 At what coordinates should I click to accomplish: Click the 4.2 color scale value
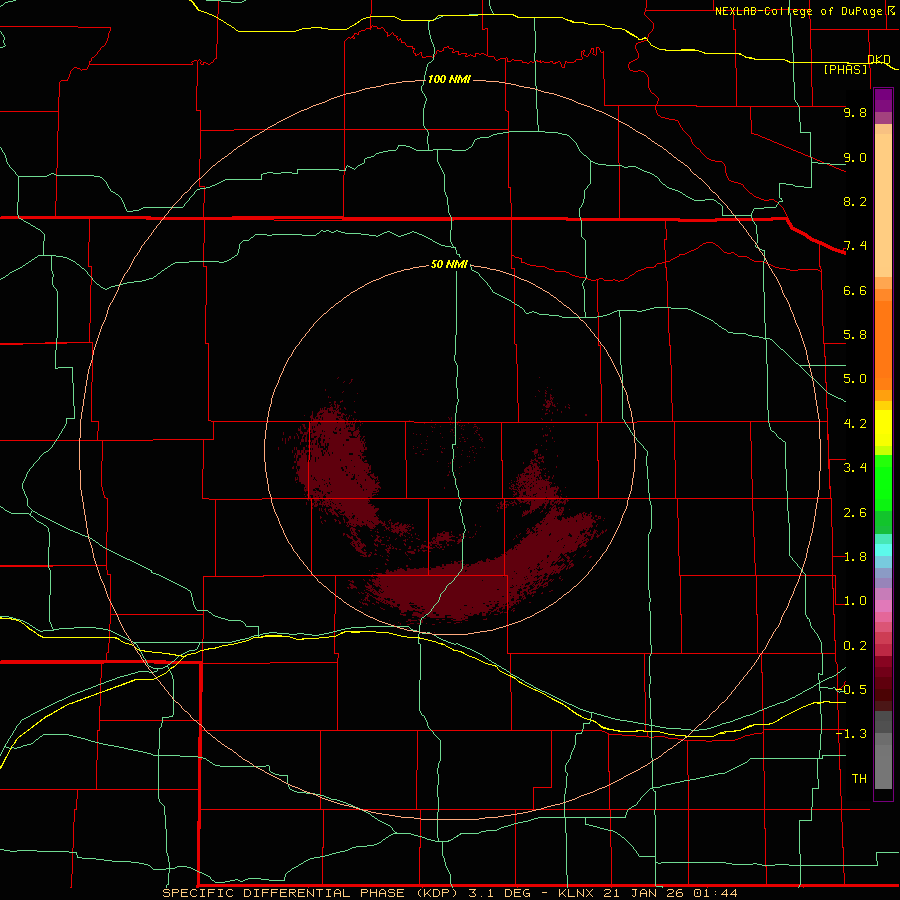855,424
